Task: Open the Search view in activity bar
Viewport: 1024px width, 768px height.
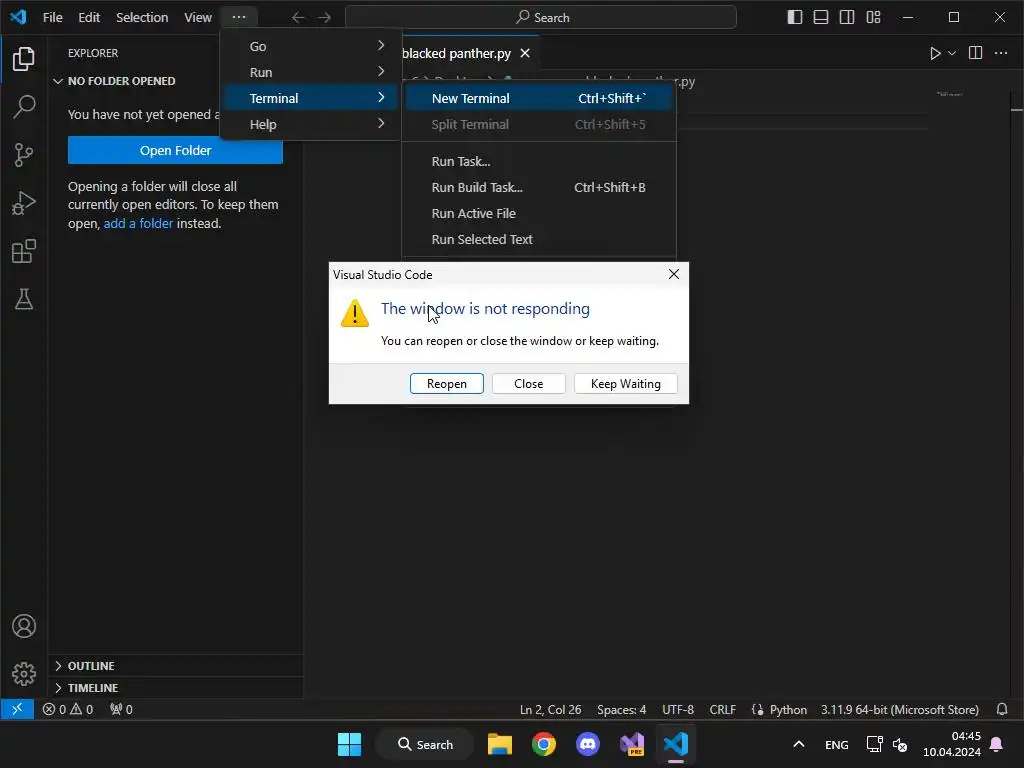Action: coord(24,106)
